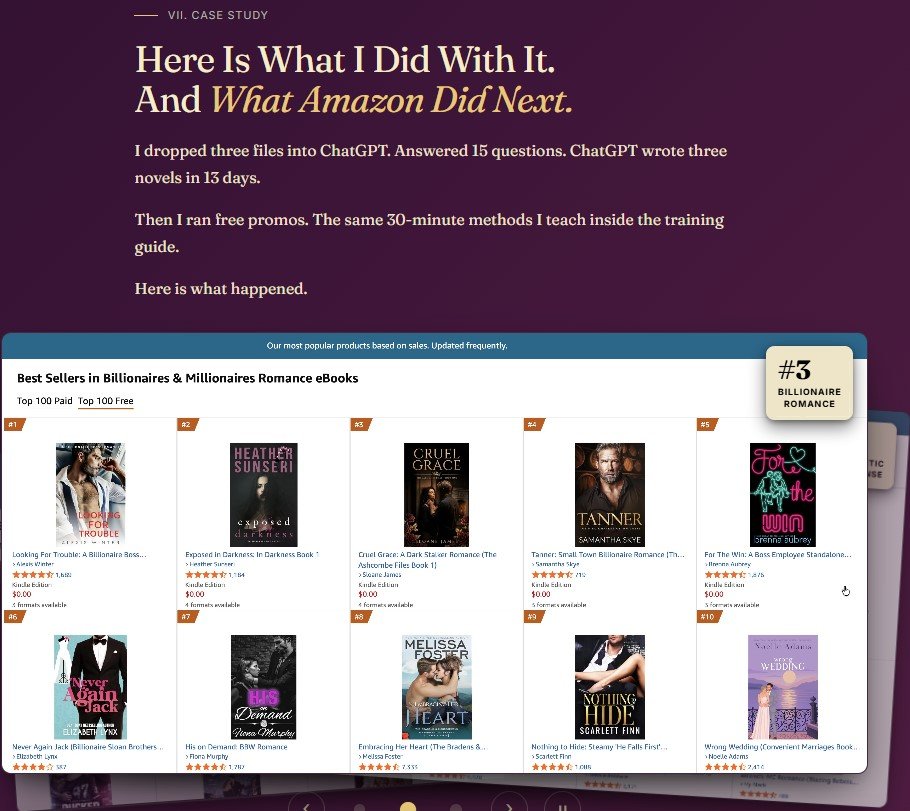
Task: Click star rating of Embracing Her Heart
Action: (378, 767)
